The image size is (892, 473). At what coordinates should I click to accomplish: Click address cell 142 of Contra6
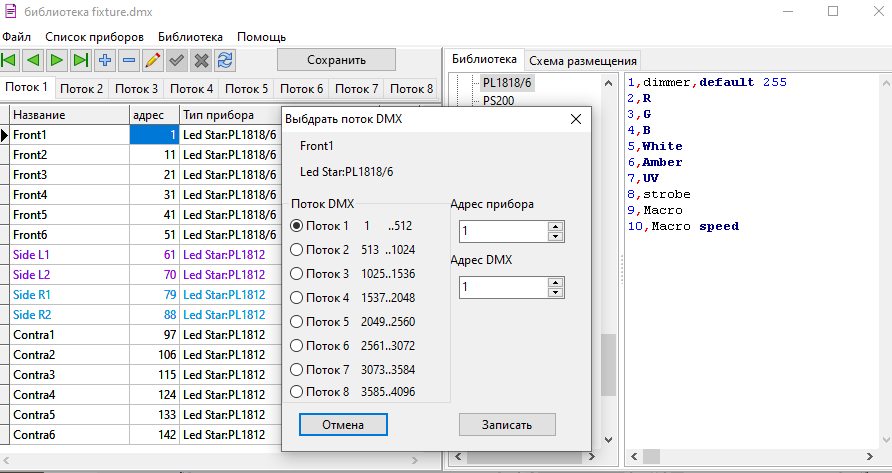[155, 435]
